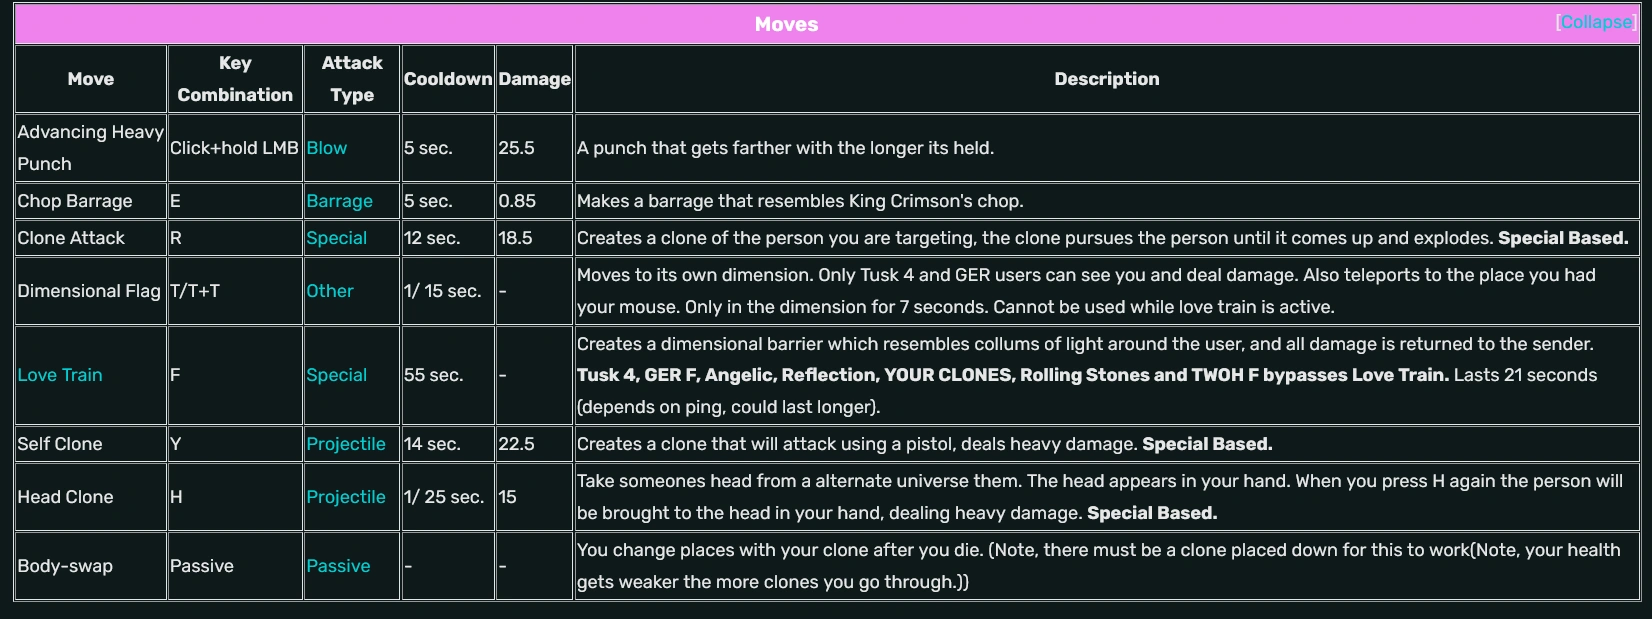
Task: Click Special link in Love Train row
Action: tap(336, 375)
